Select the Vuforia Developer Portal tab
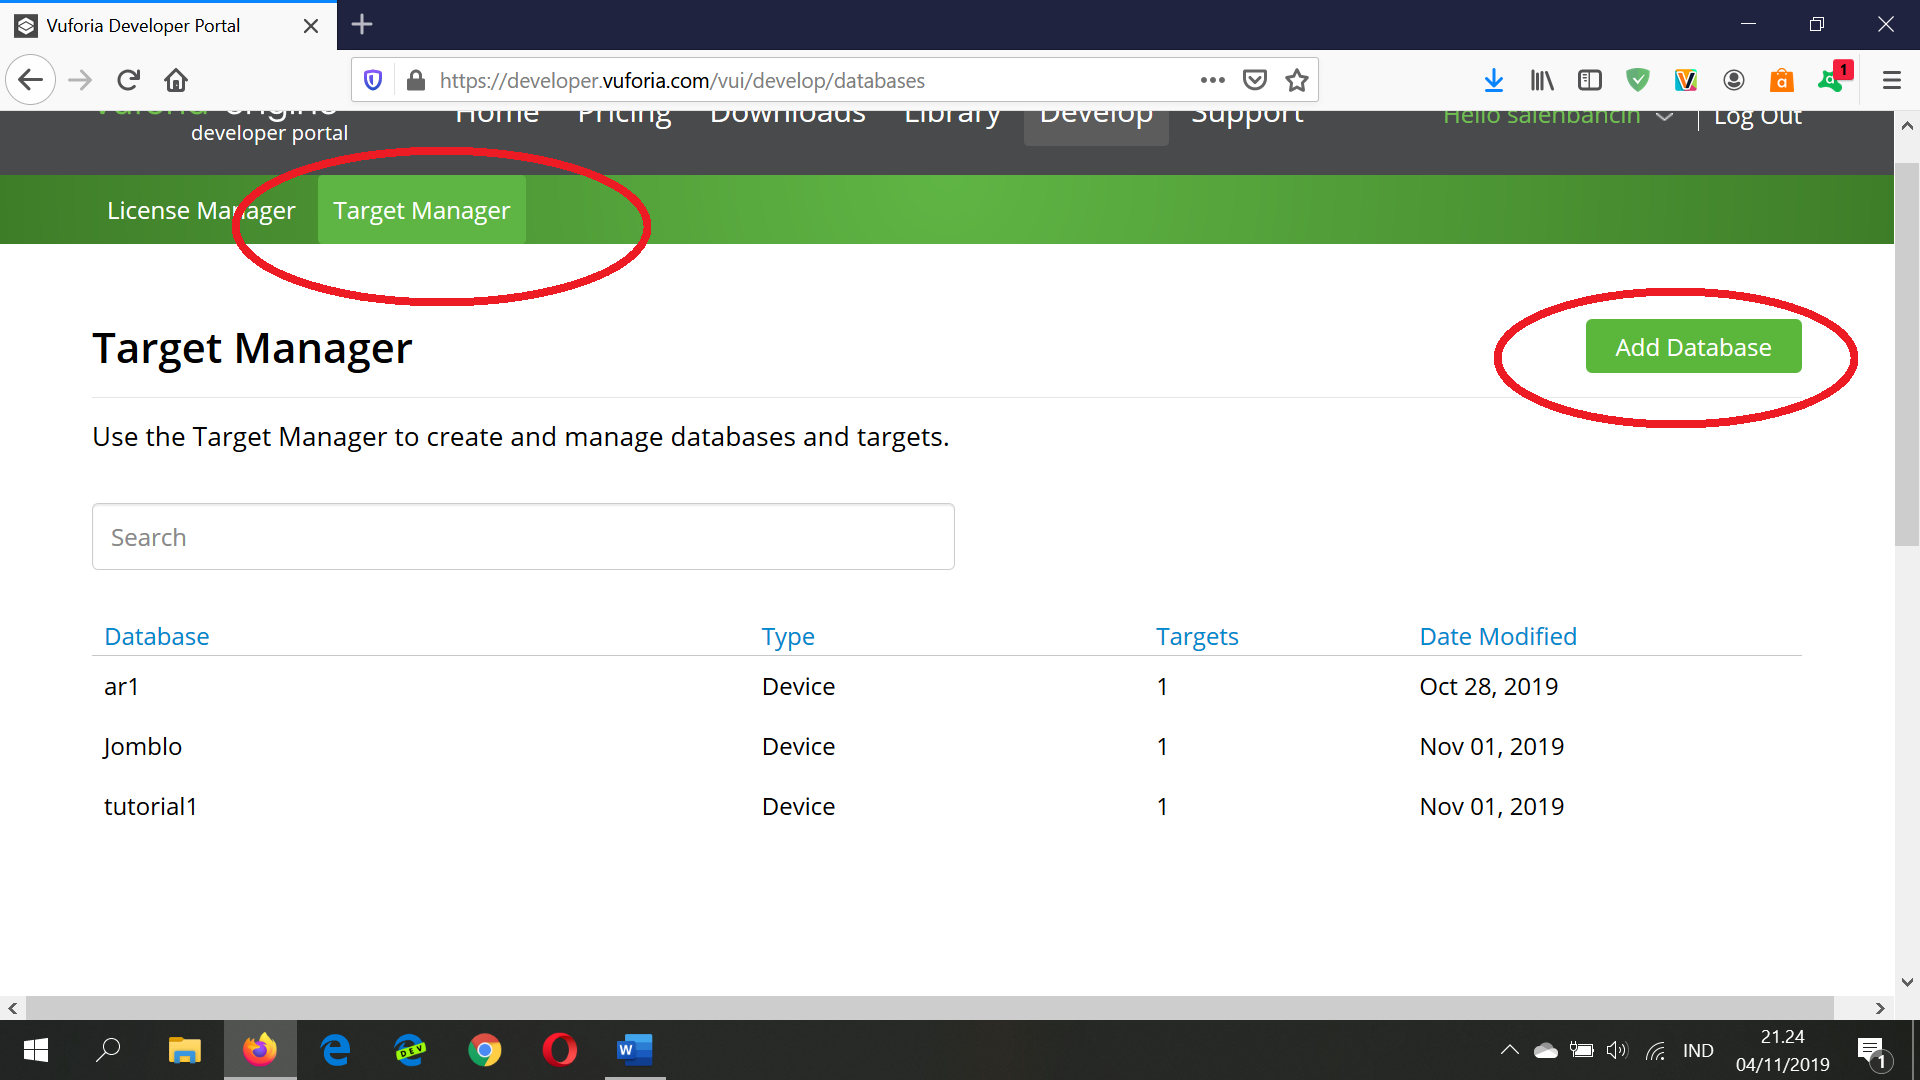The height and width of the screenshot is (1080, 1920). pyautogui.click(x=168, y=26)
